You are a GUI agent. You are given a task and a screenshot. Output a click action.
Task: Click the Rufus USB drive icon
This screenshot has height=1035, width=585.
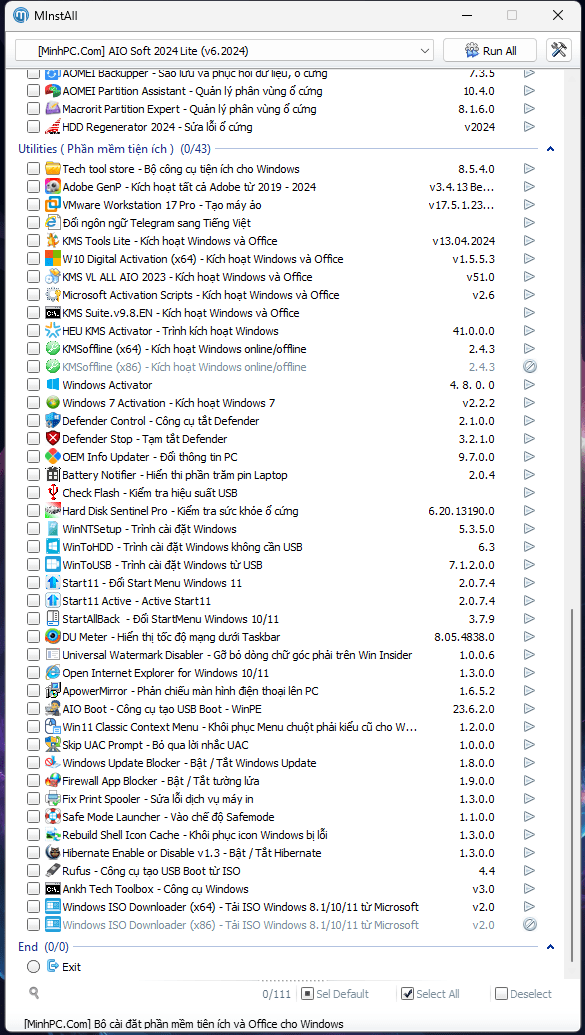53,871
